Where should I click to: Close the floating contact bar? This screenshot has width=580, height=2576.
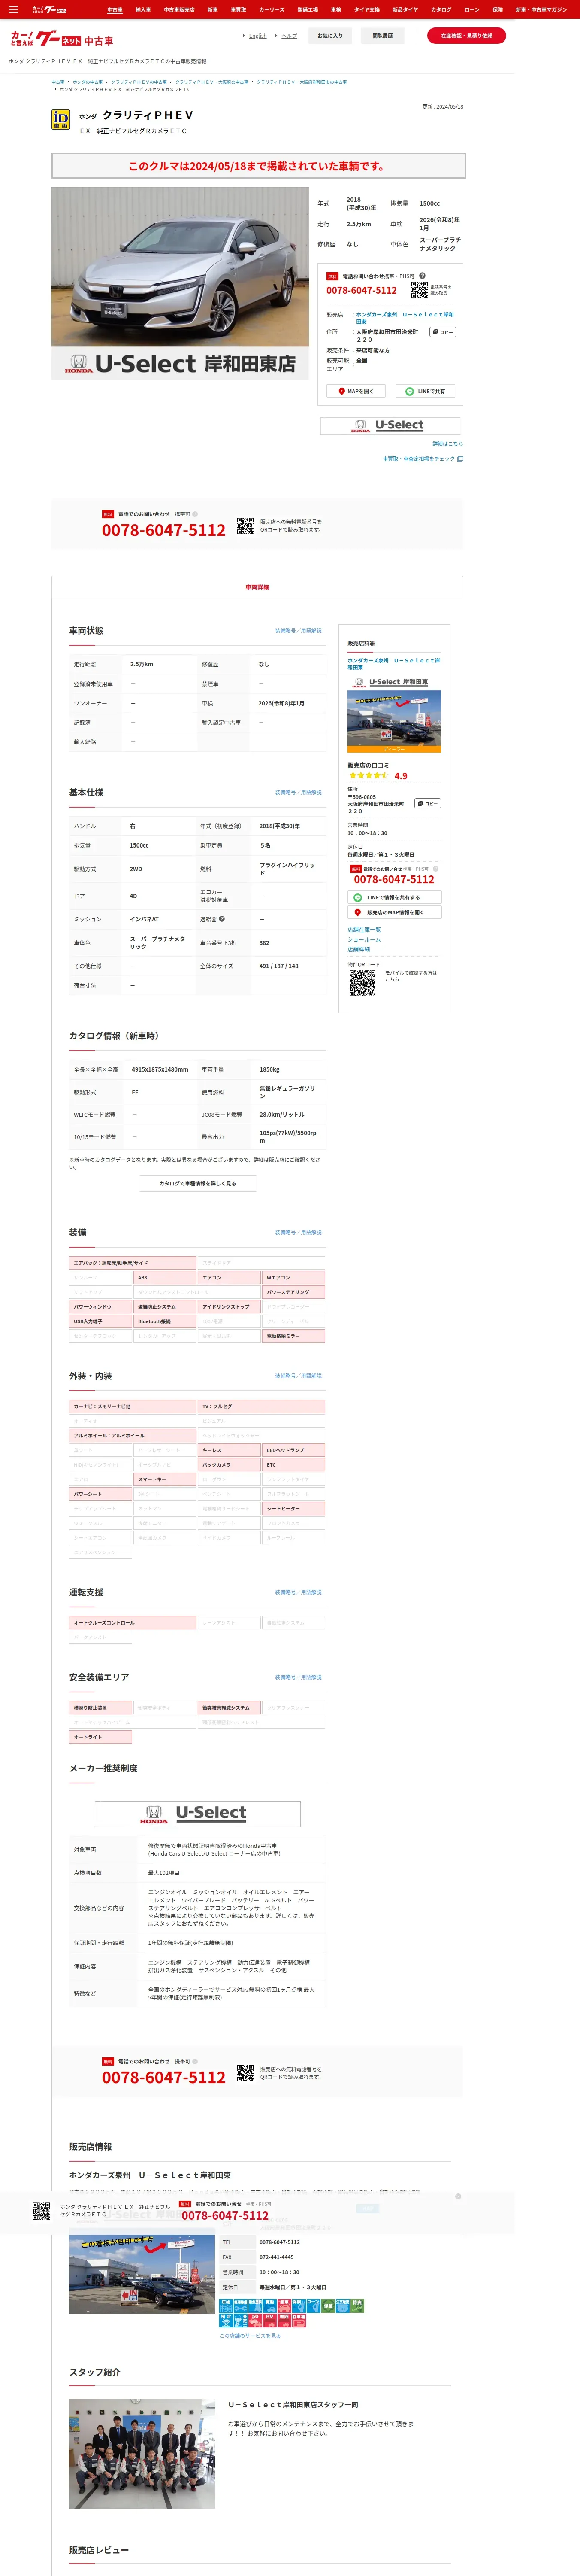pyautogui.click(x=458, y=2196)
